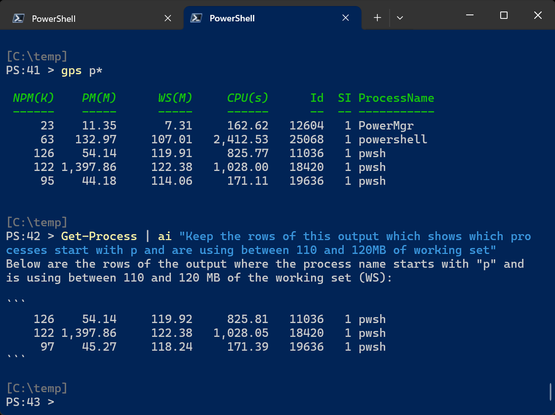Click PM value 132.97
This screenshot has width=555, height=415.
coord(96,140)
